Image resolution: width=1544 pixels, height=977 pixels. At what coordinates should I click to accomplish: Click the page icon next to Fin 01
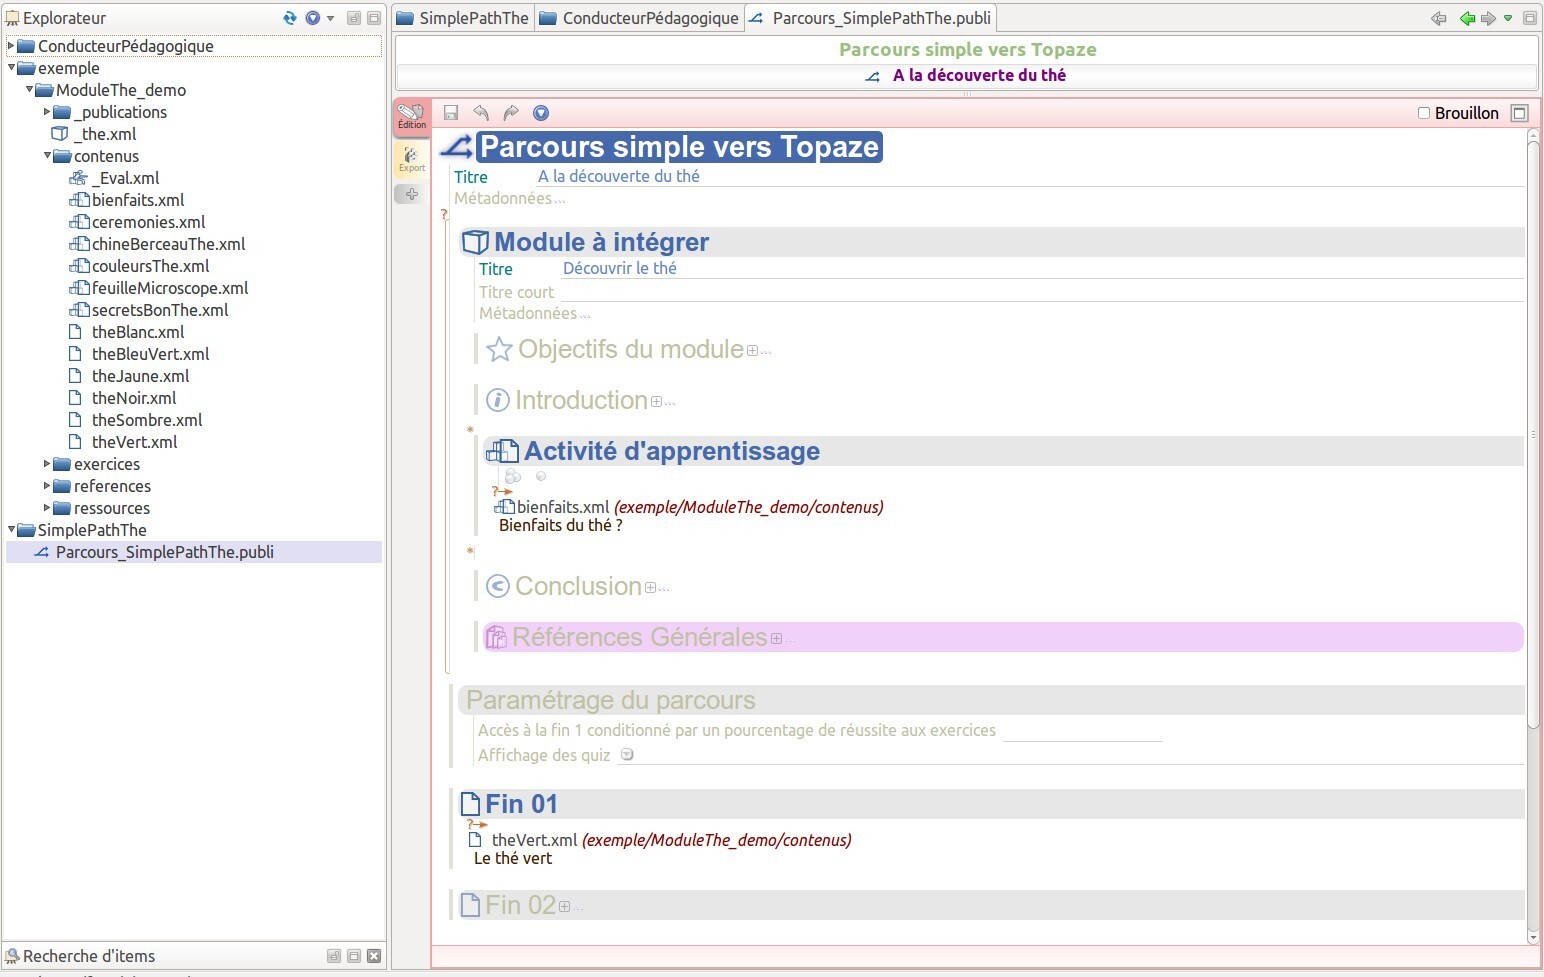click(x=470, y=804)
